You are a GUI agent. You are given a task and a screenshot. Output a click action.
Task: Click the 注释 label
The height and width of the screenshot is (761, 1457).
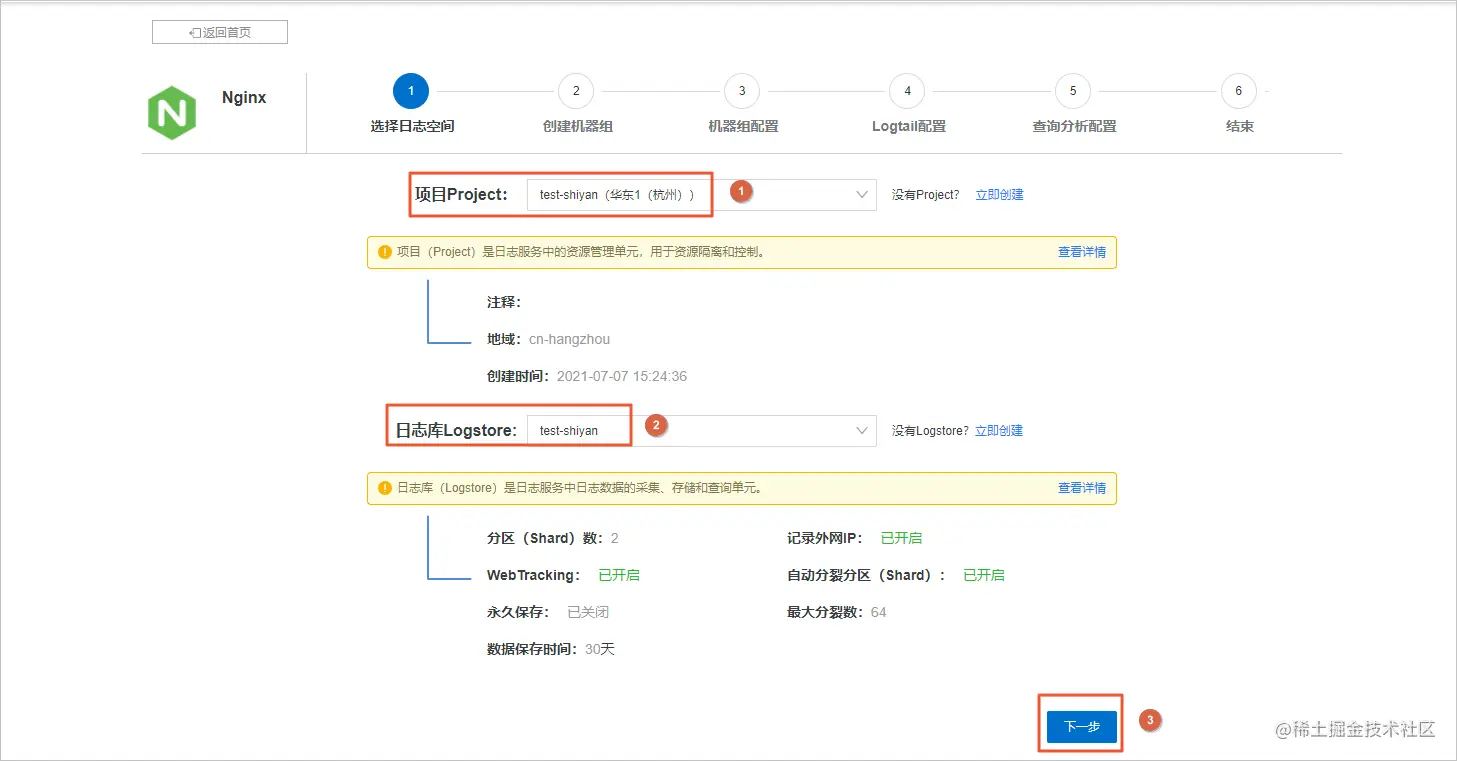tap(504, 302)
